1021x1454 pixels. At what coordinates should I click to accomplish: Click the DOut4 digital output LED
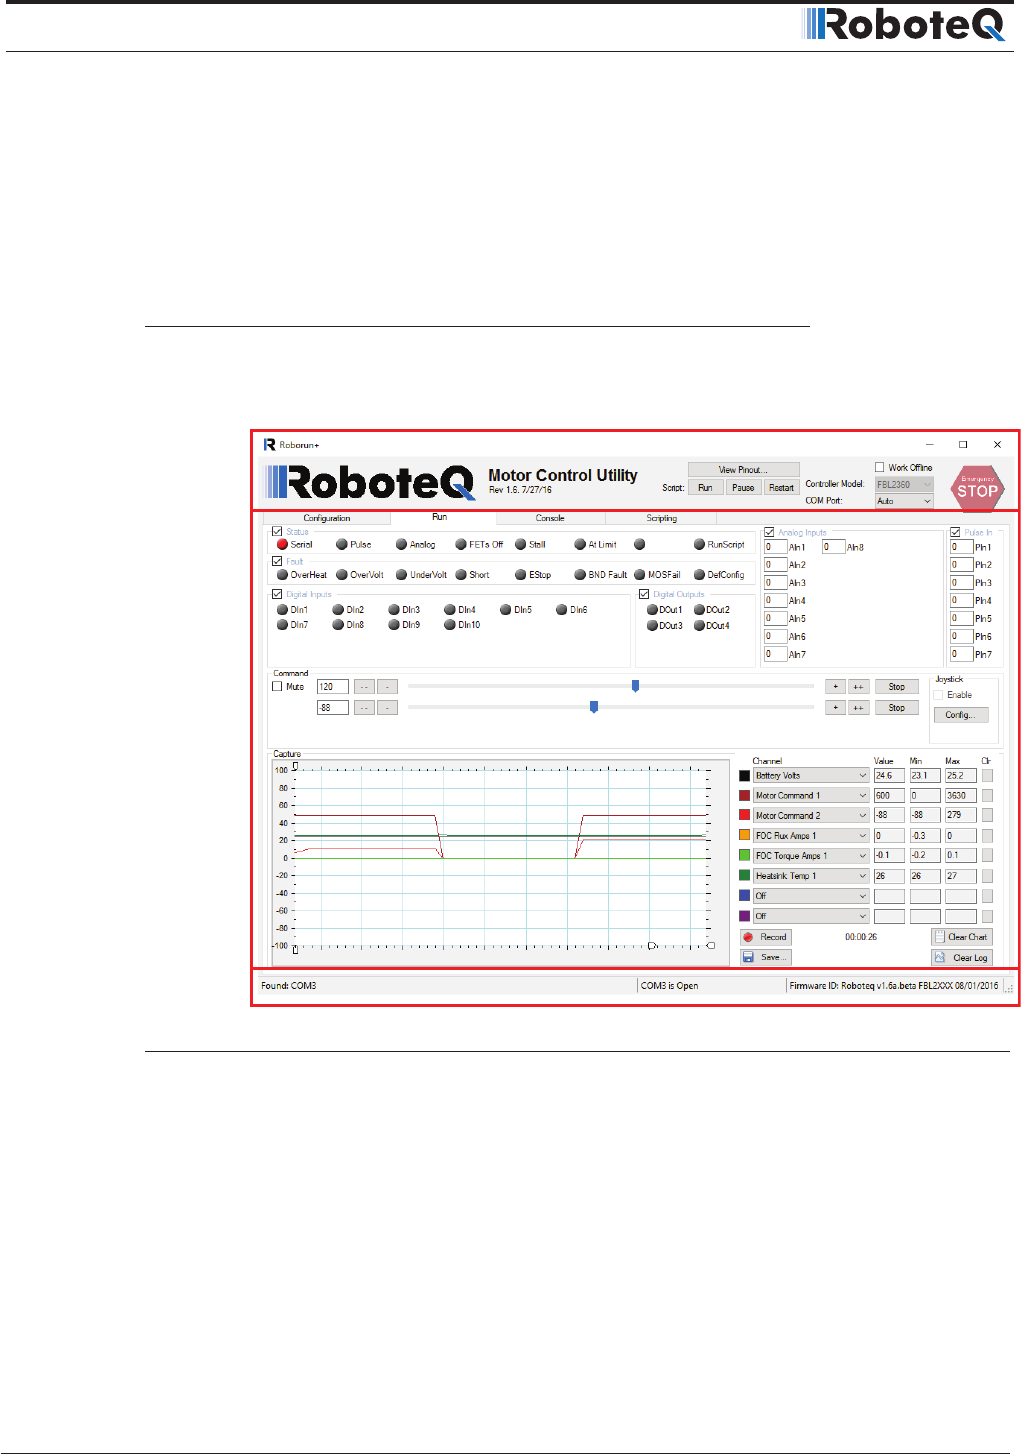coord(699,626)
